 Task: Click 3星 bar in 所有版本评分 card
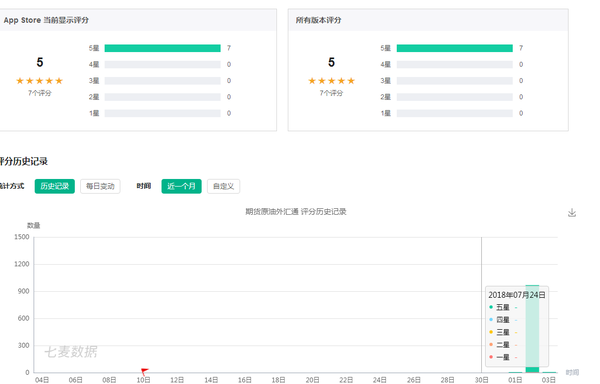[x=455, y=81]
